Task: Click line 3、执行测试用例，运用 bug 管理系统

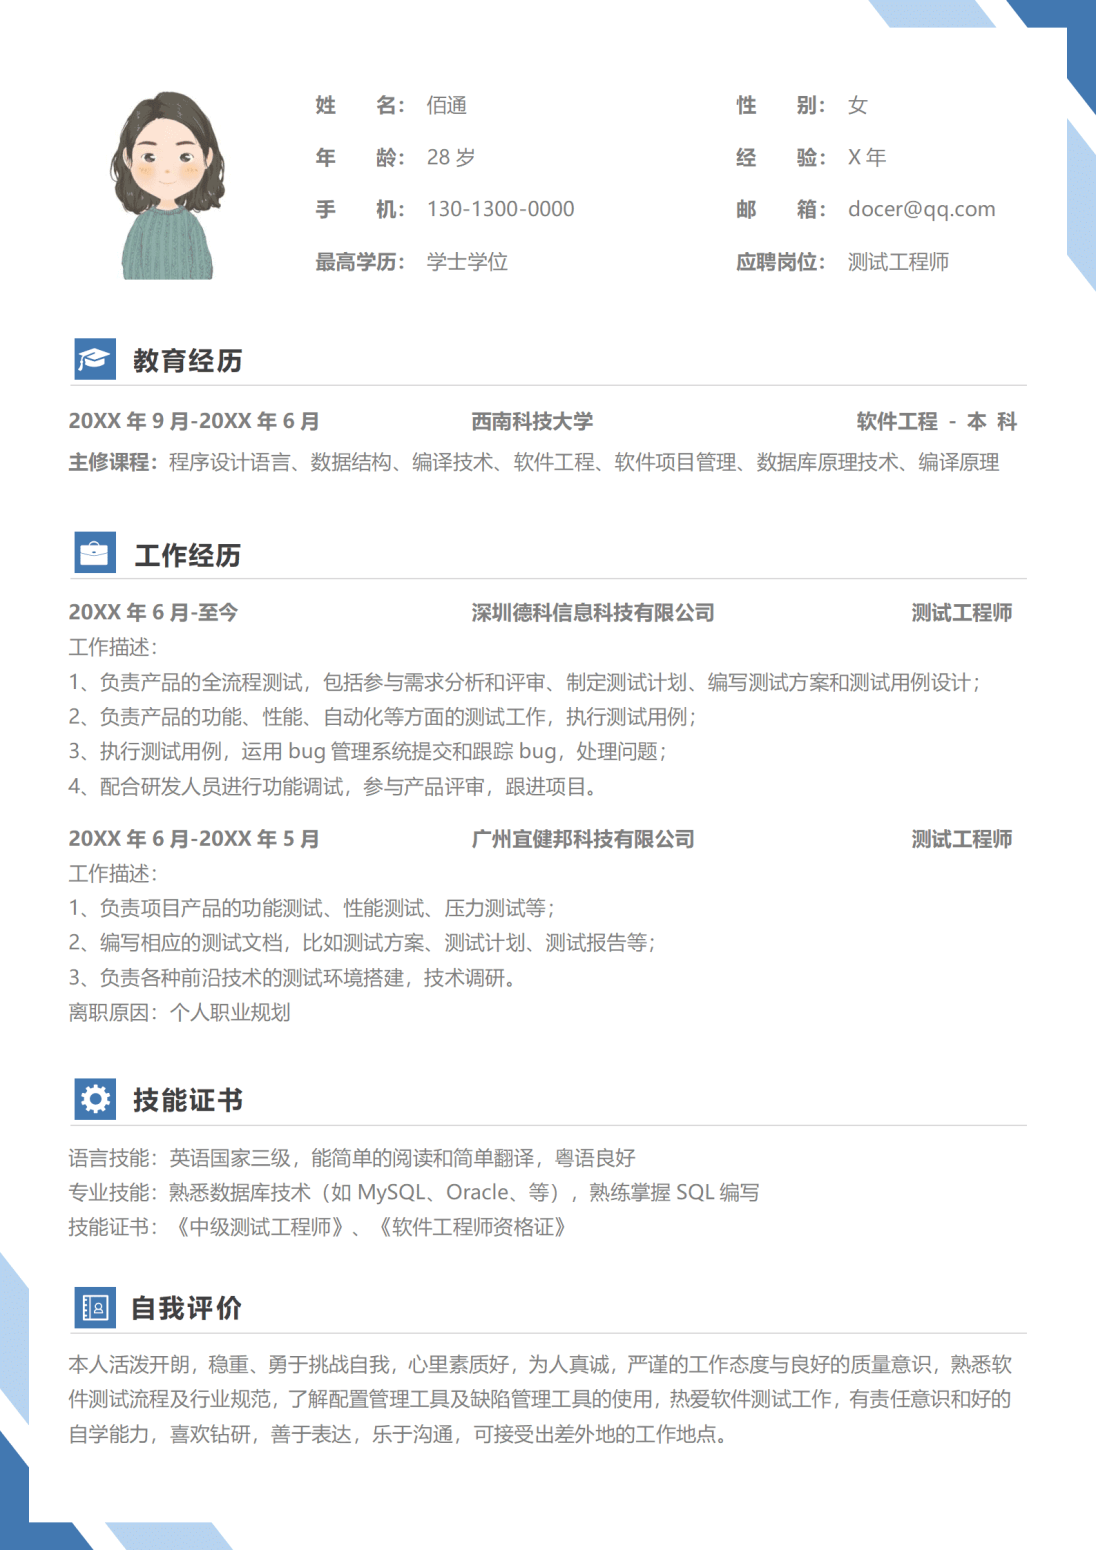Action: tap(368, 751)
